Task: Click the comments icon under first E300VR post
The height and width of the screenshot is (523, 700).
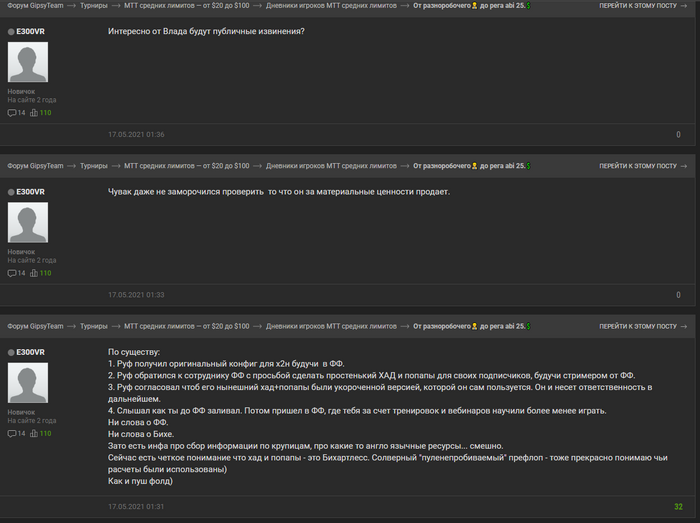Action: [x=12, y=113]
